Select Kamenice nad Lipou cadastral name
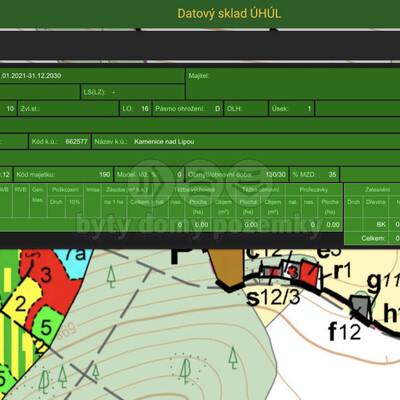Viewport: 400px width, 400px height. click(164, 142)
